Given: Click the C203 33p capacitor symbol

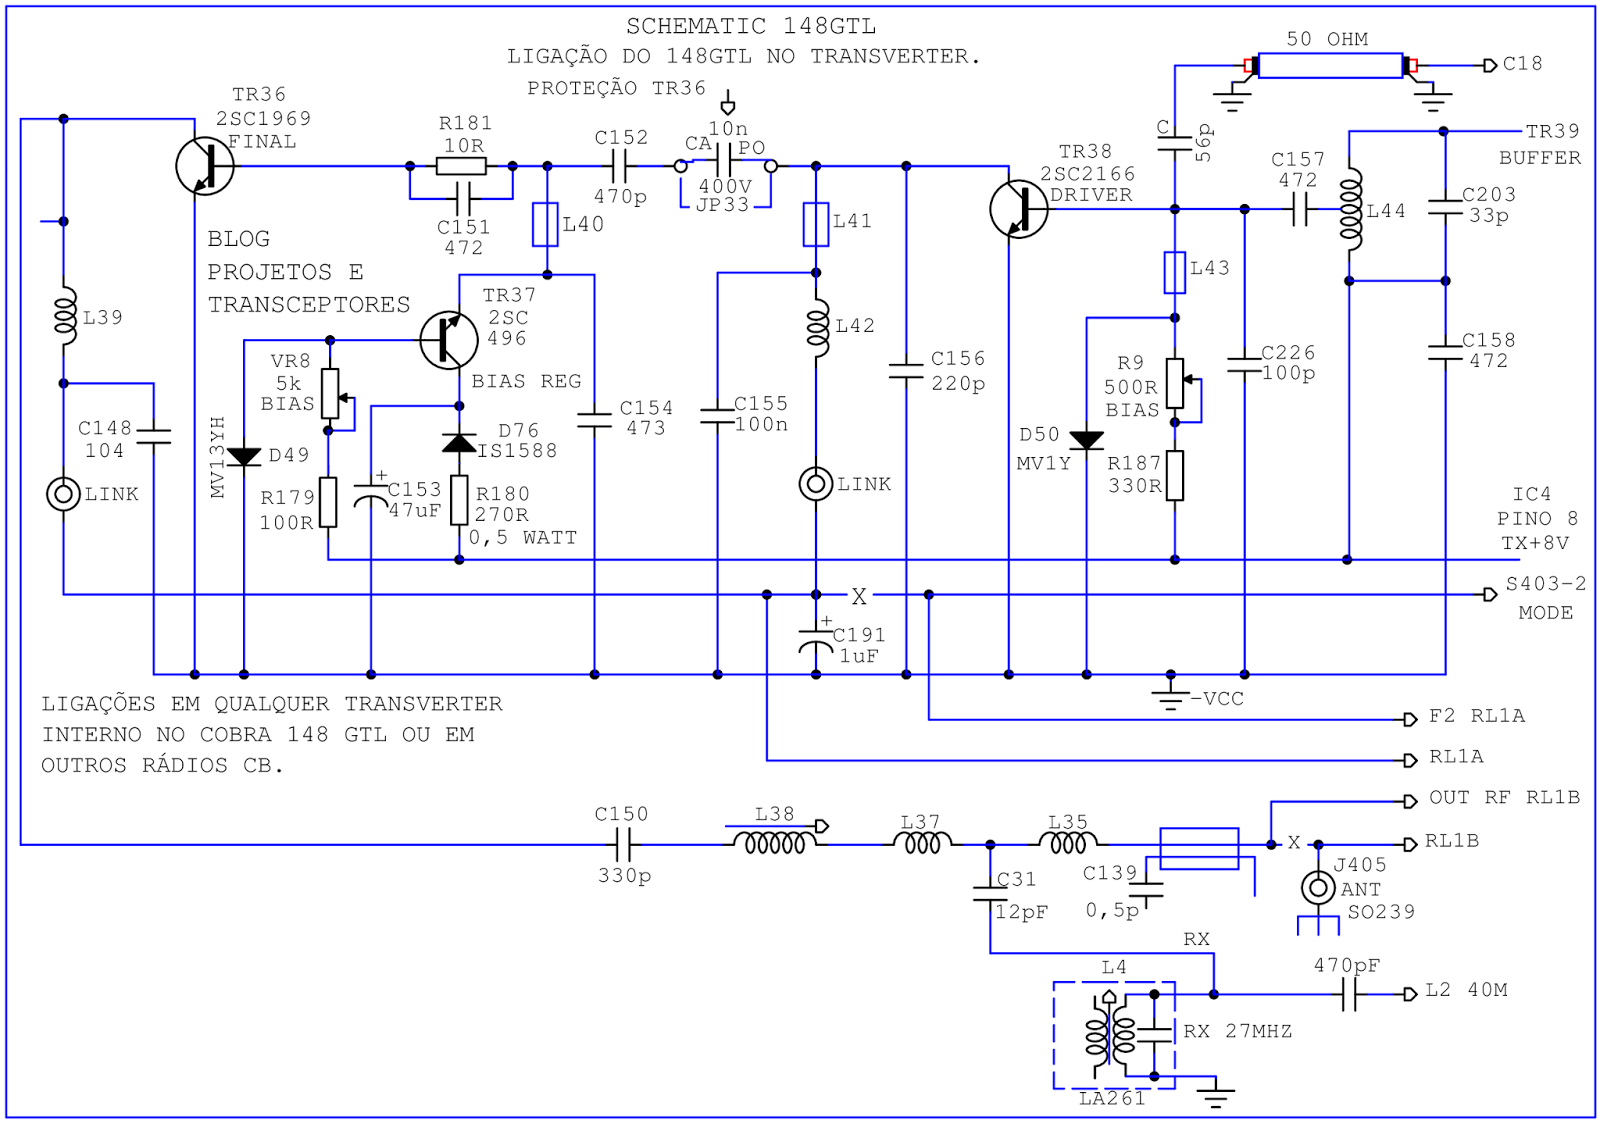Looking at the screenshot, I should point(1446,208).
